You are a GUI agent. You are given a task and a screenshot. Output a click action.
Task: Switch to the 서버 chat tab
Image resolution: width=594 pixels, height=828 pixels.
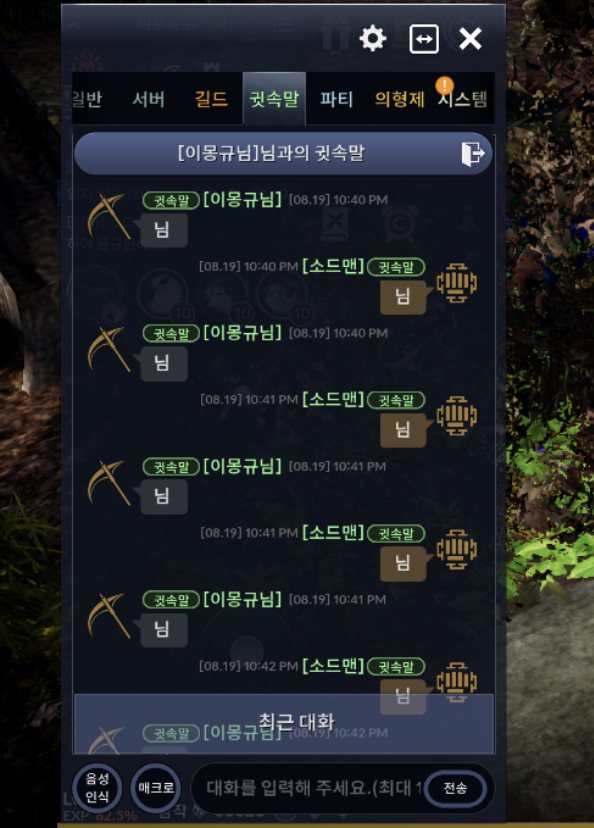click(148, 99)
